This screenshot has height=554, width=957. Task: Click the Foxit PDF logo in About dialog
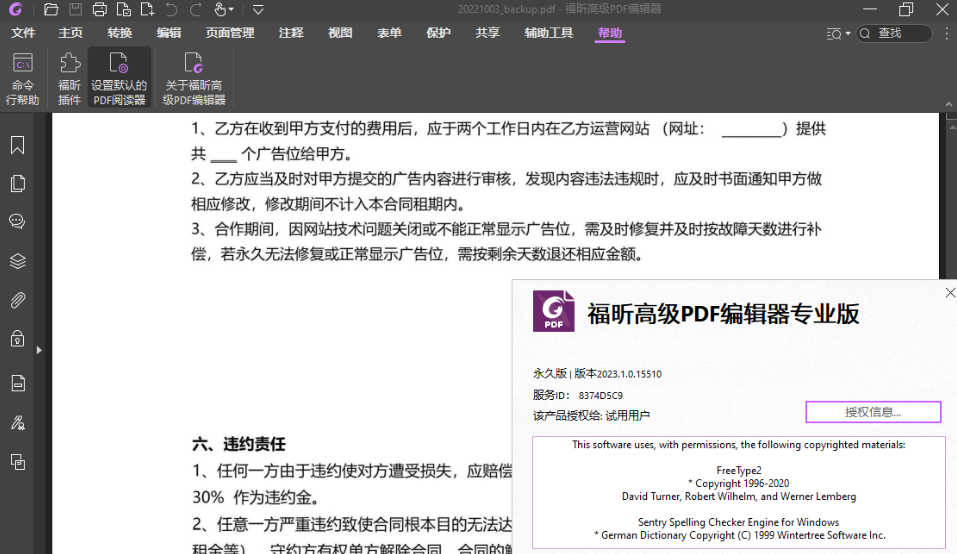[x=554, y=311]
